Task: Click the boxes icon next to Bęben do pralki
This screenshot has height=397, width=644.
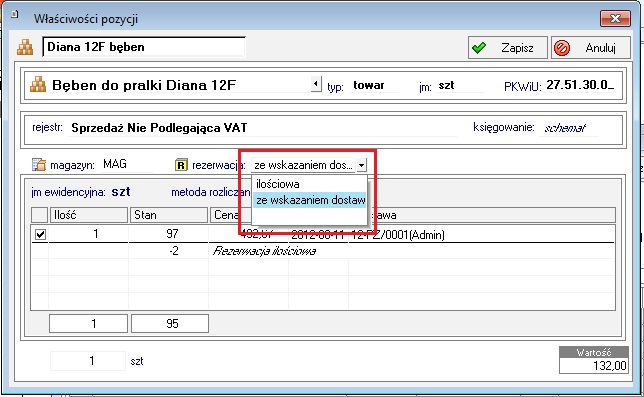Action: [x=38, y=84]
